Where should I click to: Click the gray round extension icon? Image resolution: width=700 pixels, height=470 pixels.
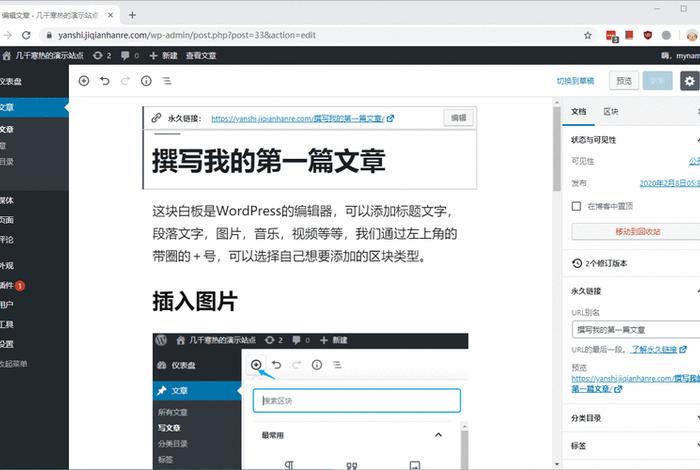[x=666, y=35]
